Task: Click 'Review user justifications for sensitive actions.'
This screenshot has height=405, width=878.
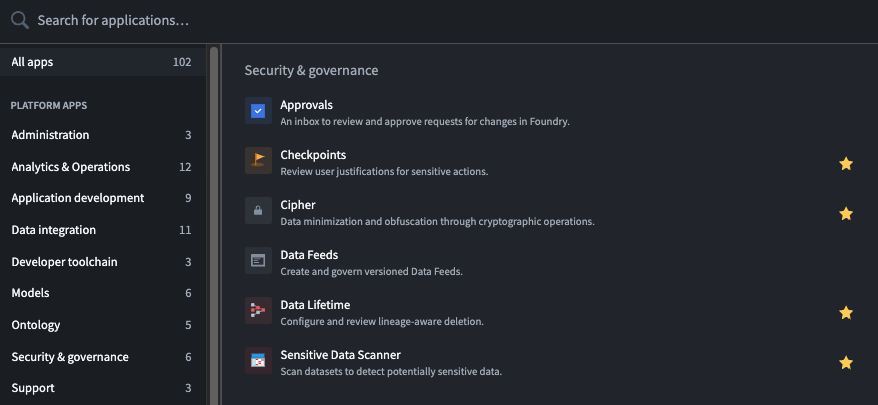Action: pyautogui.click(x=384, y=171)
